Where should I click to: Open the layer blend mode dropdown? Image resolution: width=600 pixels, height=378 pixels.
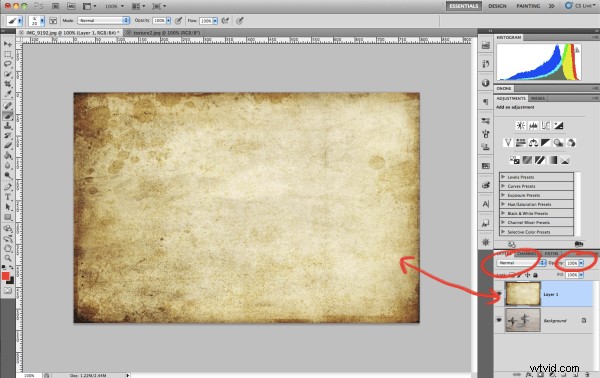click(521, 263)
